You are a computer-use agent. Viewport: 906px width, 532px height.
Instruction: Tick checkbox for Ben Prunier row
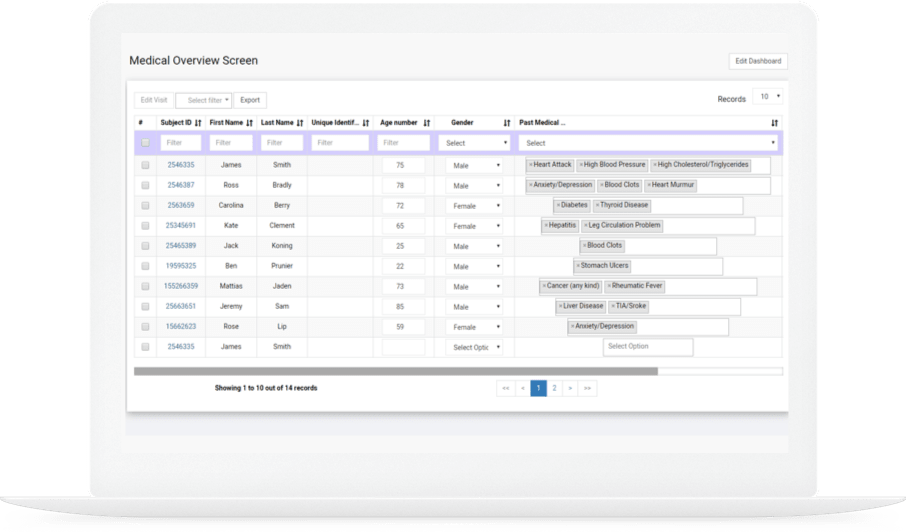click(x=146, y=266)
